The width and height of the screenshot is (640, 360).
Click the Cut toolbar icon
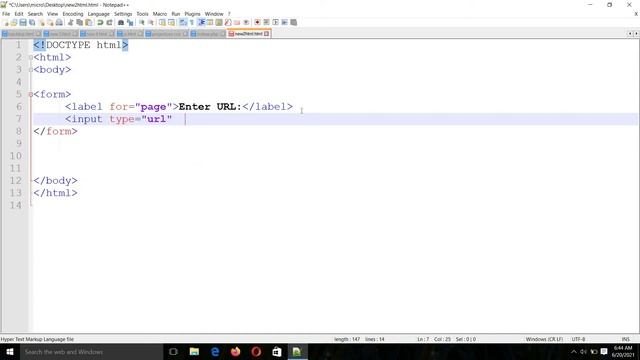pos(70,22)
